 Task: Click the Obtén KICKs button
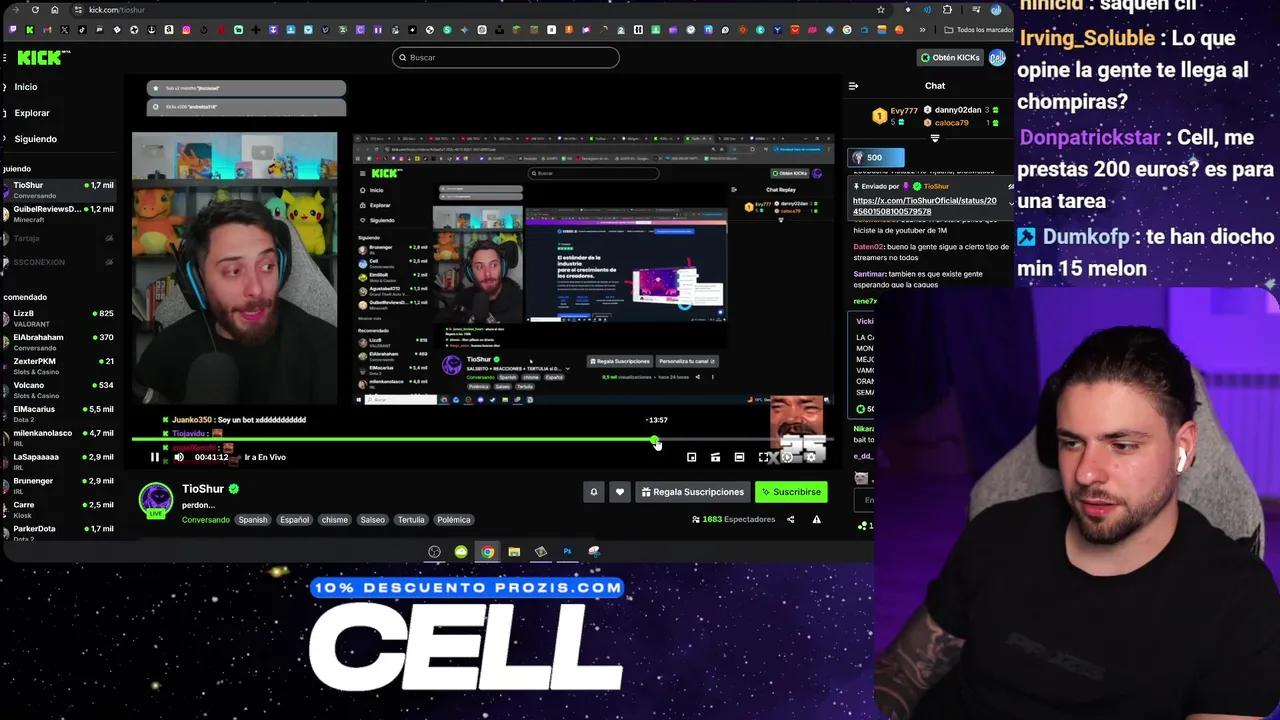tap(950, 58)
